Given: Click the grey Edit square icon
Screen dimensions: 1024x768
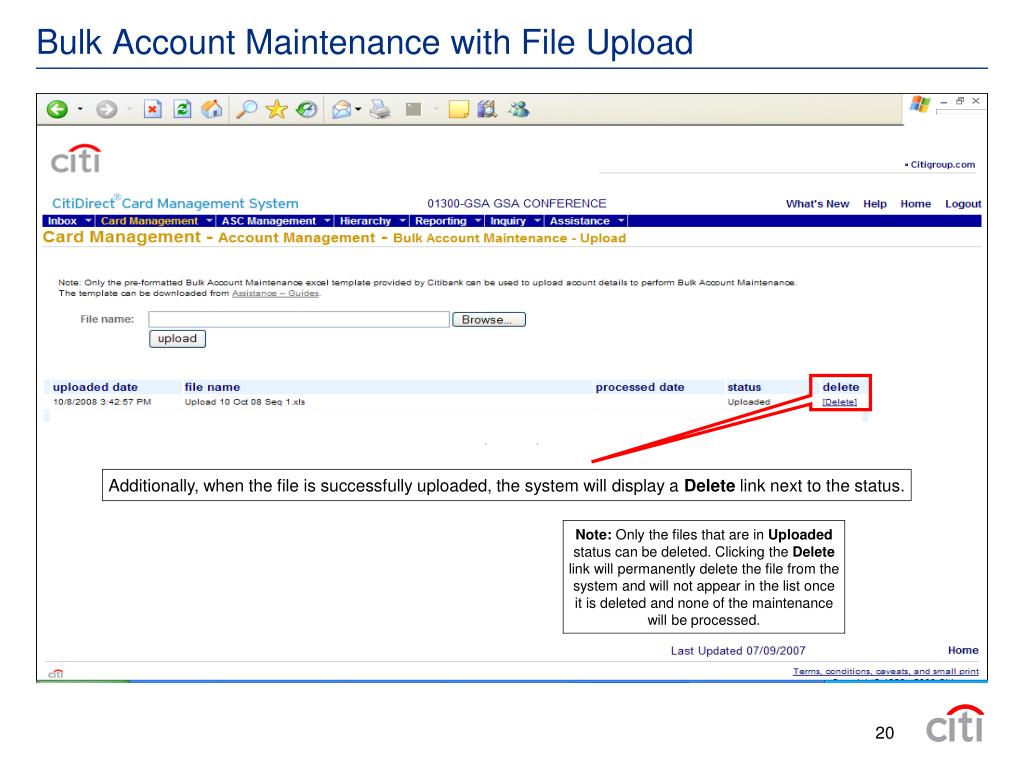Looking at the screenshot, I should point(413,109).
